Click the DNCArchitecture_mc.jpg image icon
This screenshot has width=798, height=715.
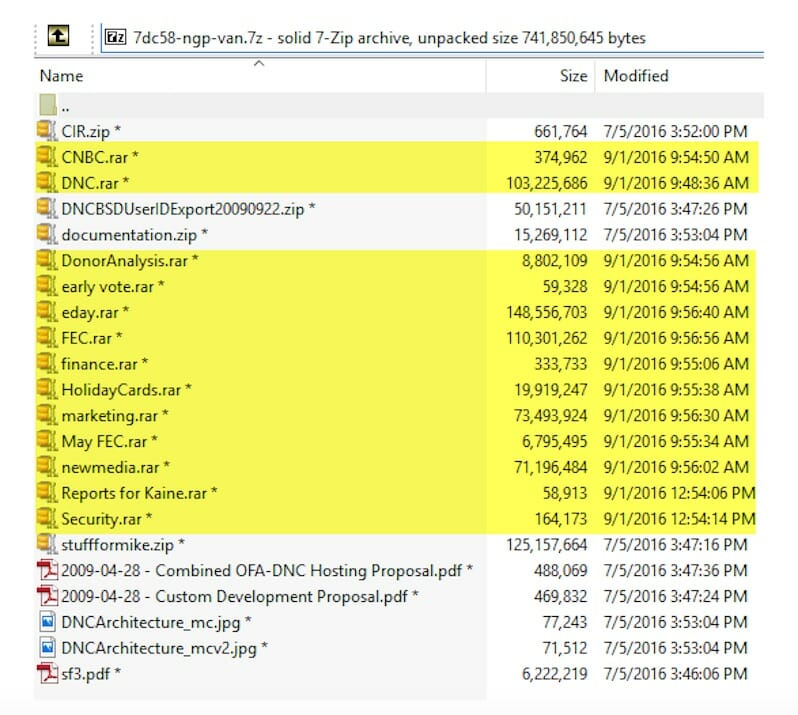pyautogui.click(x=47, y=622)
